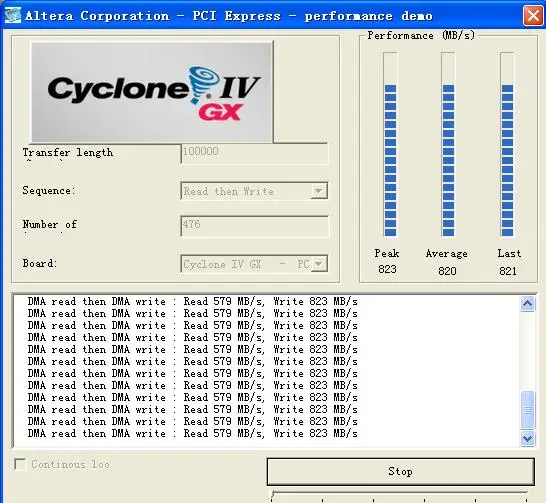Click the Performance (MB/s) group label
This screenshot has height=503, width=546.
click(421, 36)
